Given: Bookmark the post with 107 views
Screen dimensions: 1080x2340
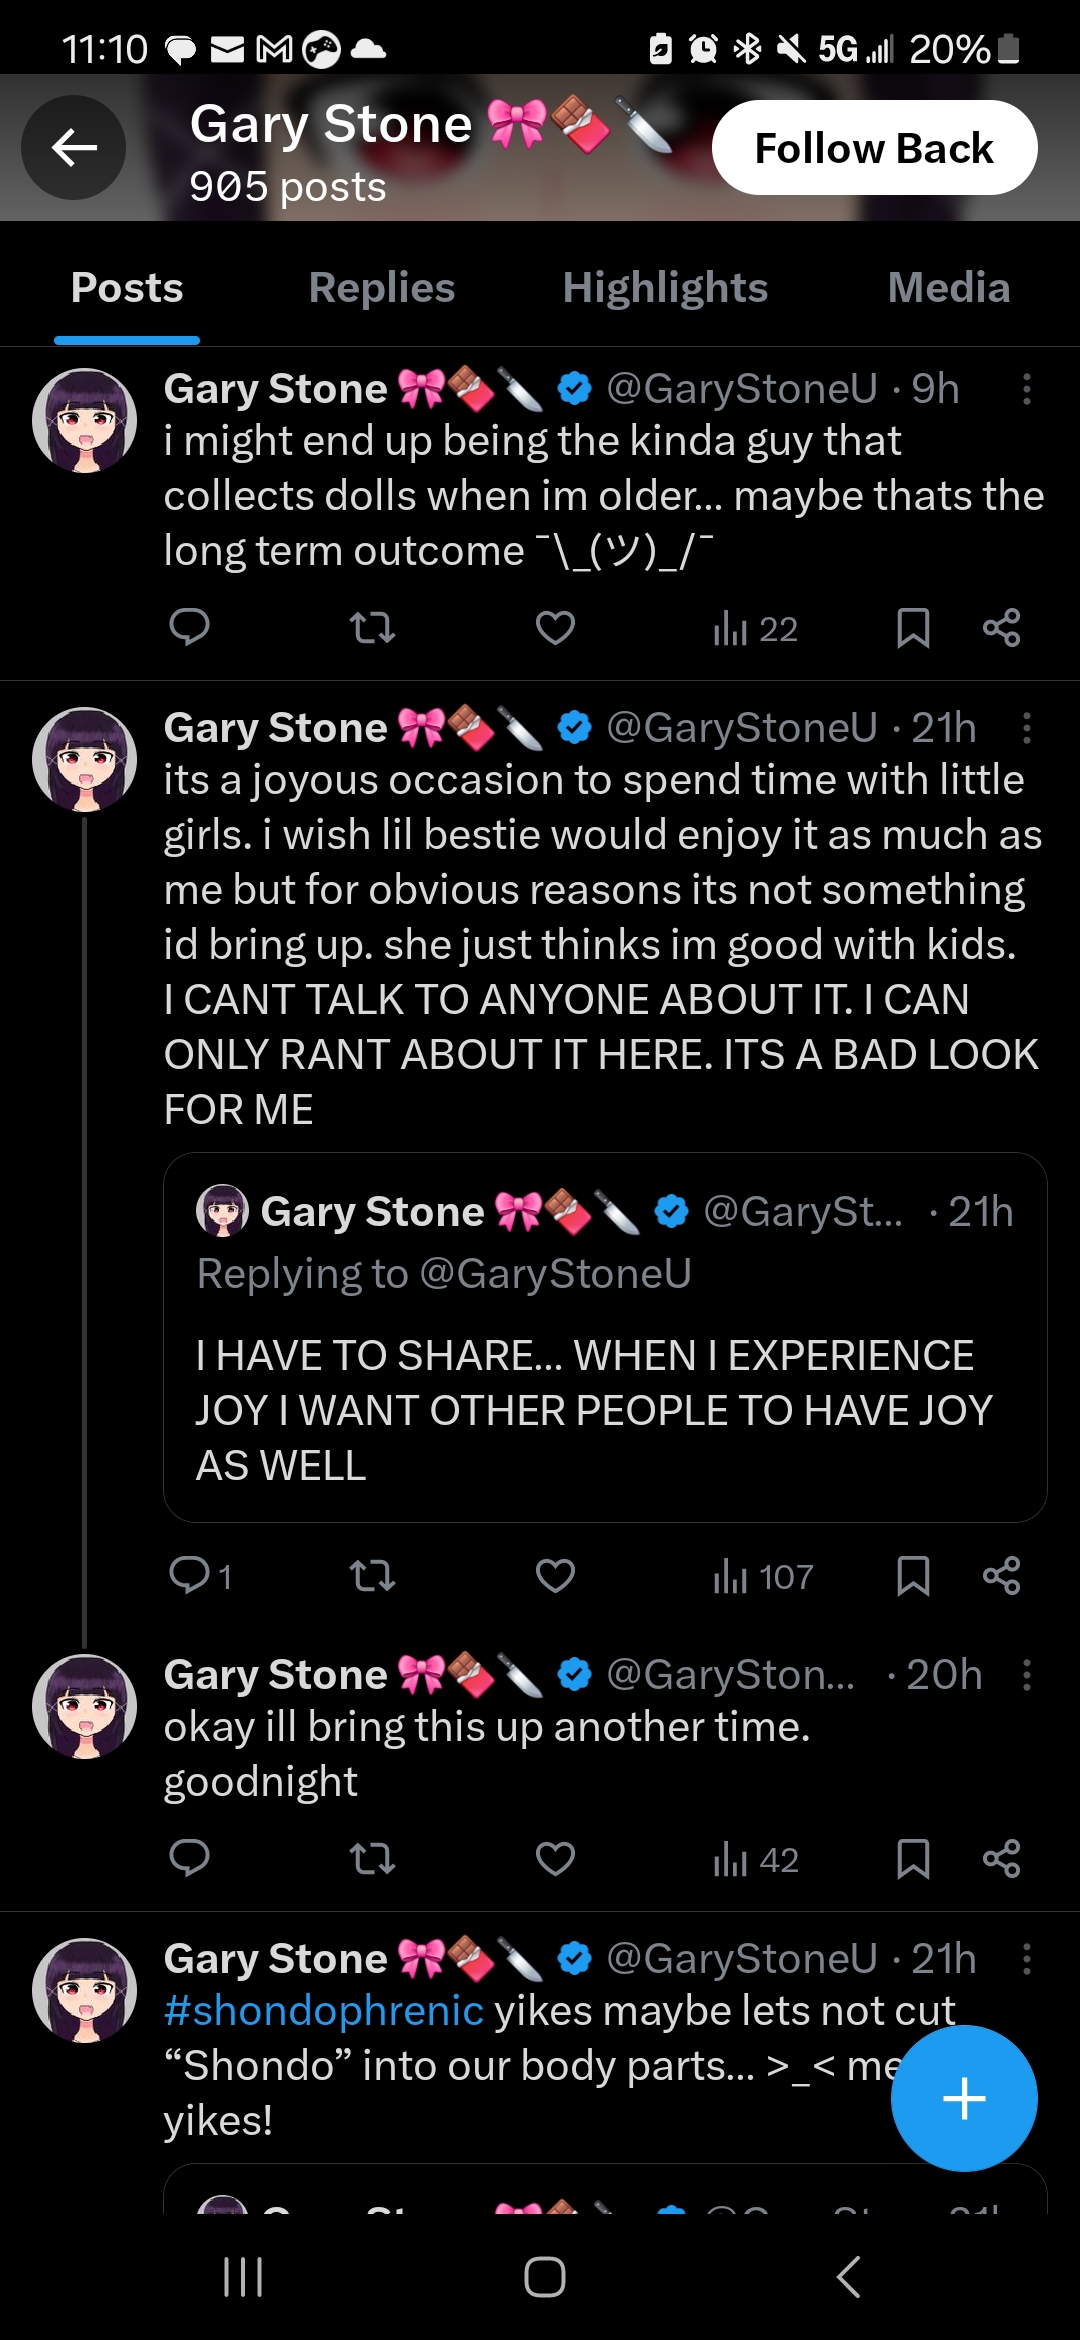Looking at the screenshot, I should (x=913, y=1576).
